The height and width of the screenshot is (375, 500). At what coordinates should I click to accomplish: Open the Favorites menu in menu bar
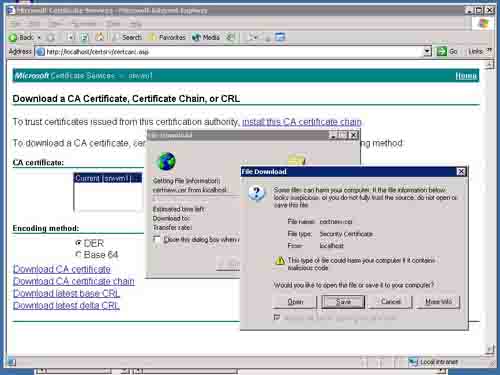click(84, 24)
